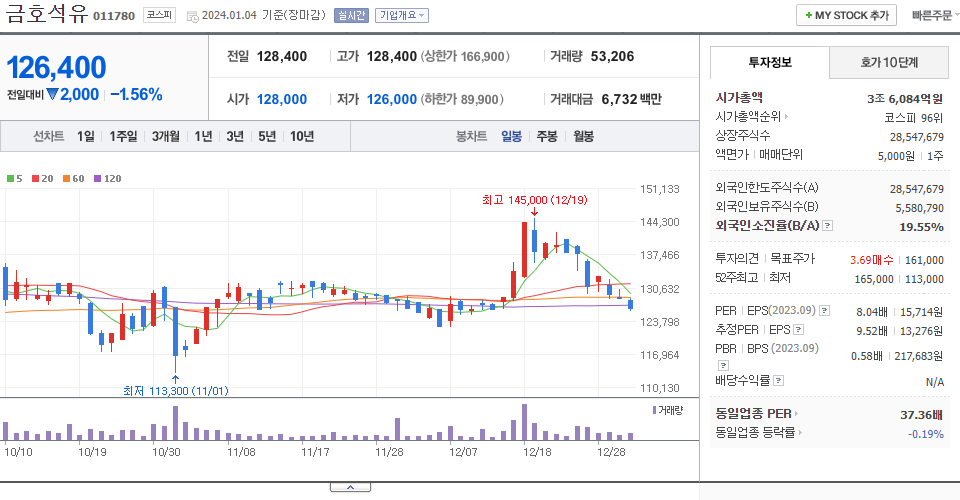The width and height of the screenshot is (960, 500).
Task: Click the 코스피 96위 ranking text
Action: click(x=913, y=118)
